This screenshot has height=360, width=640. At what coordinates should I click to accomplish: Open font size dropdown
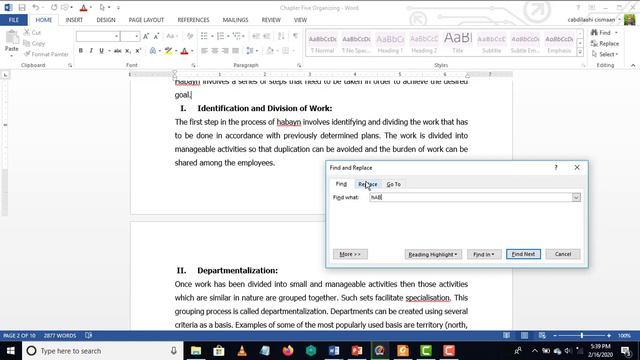(137, 36)
